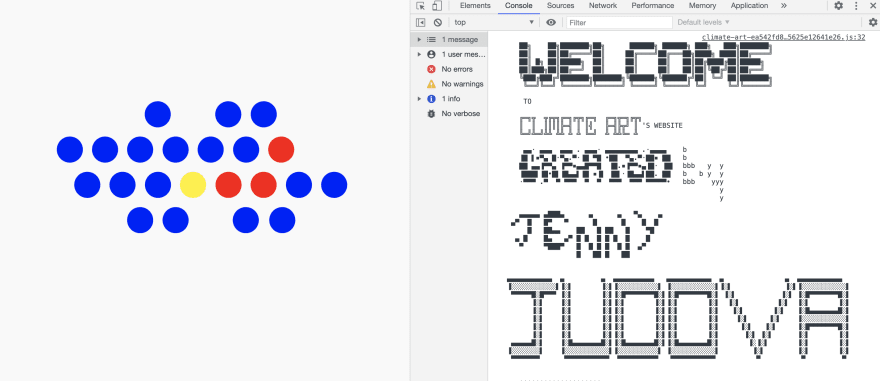Select the No errors filter row

click(449, 69)
